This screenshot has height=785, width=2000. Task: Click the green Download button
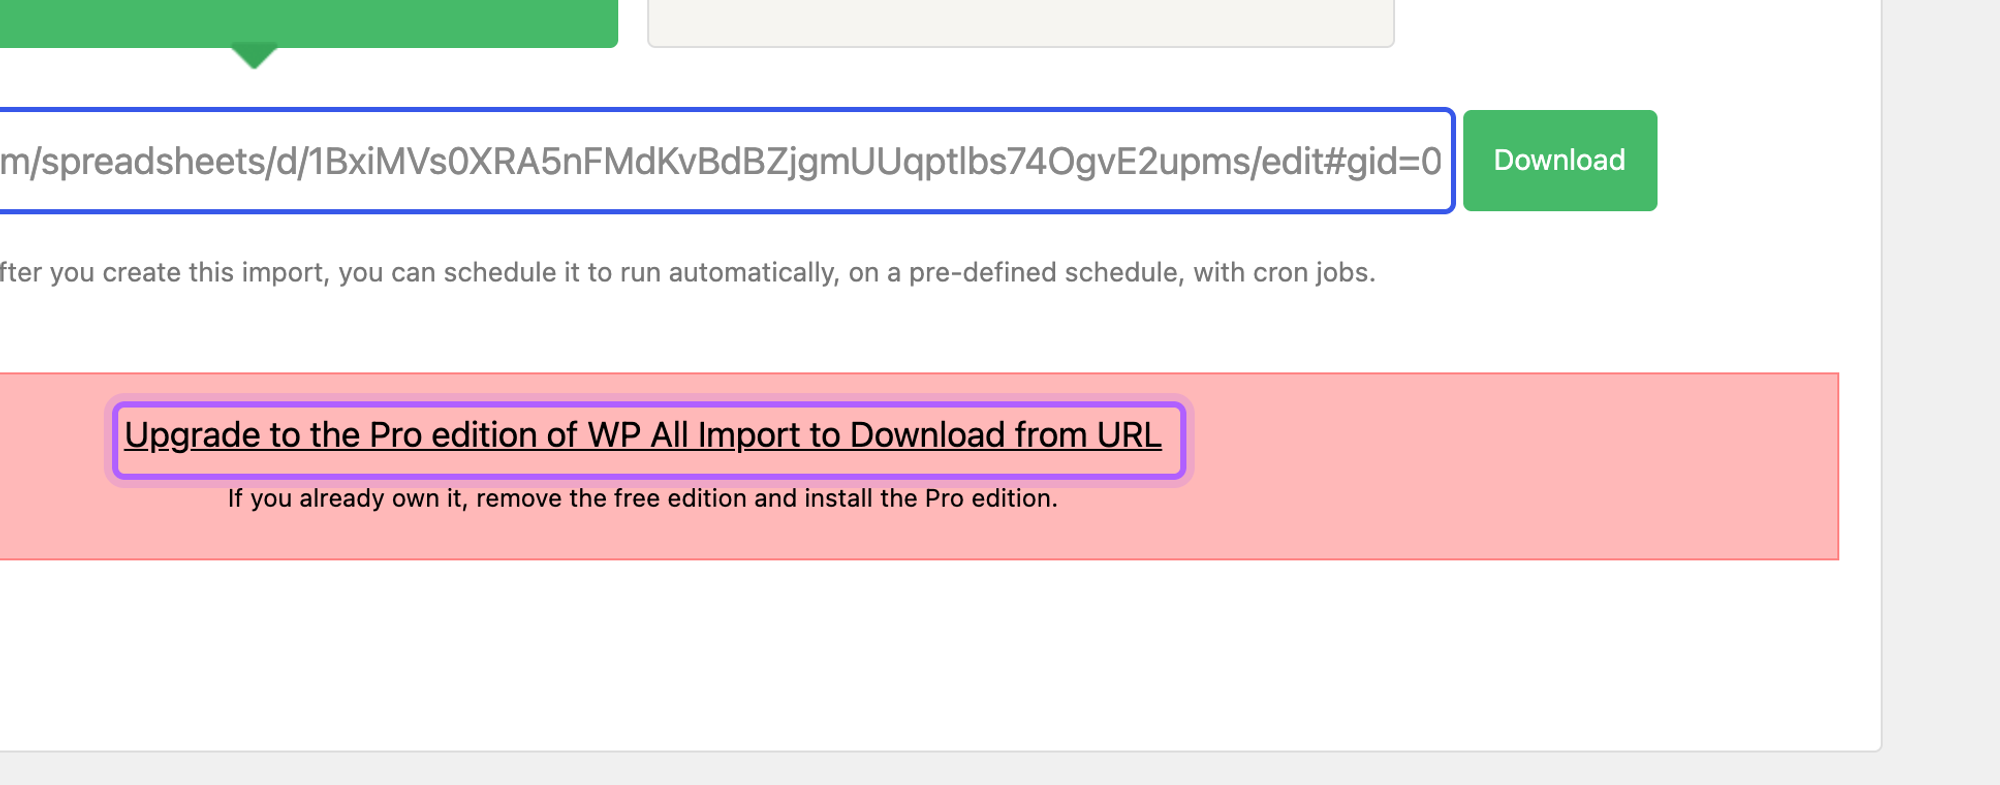click(x=1559, y=160)
